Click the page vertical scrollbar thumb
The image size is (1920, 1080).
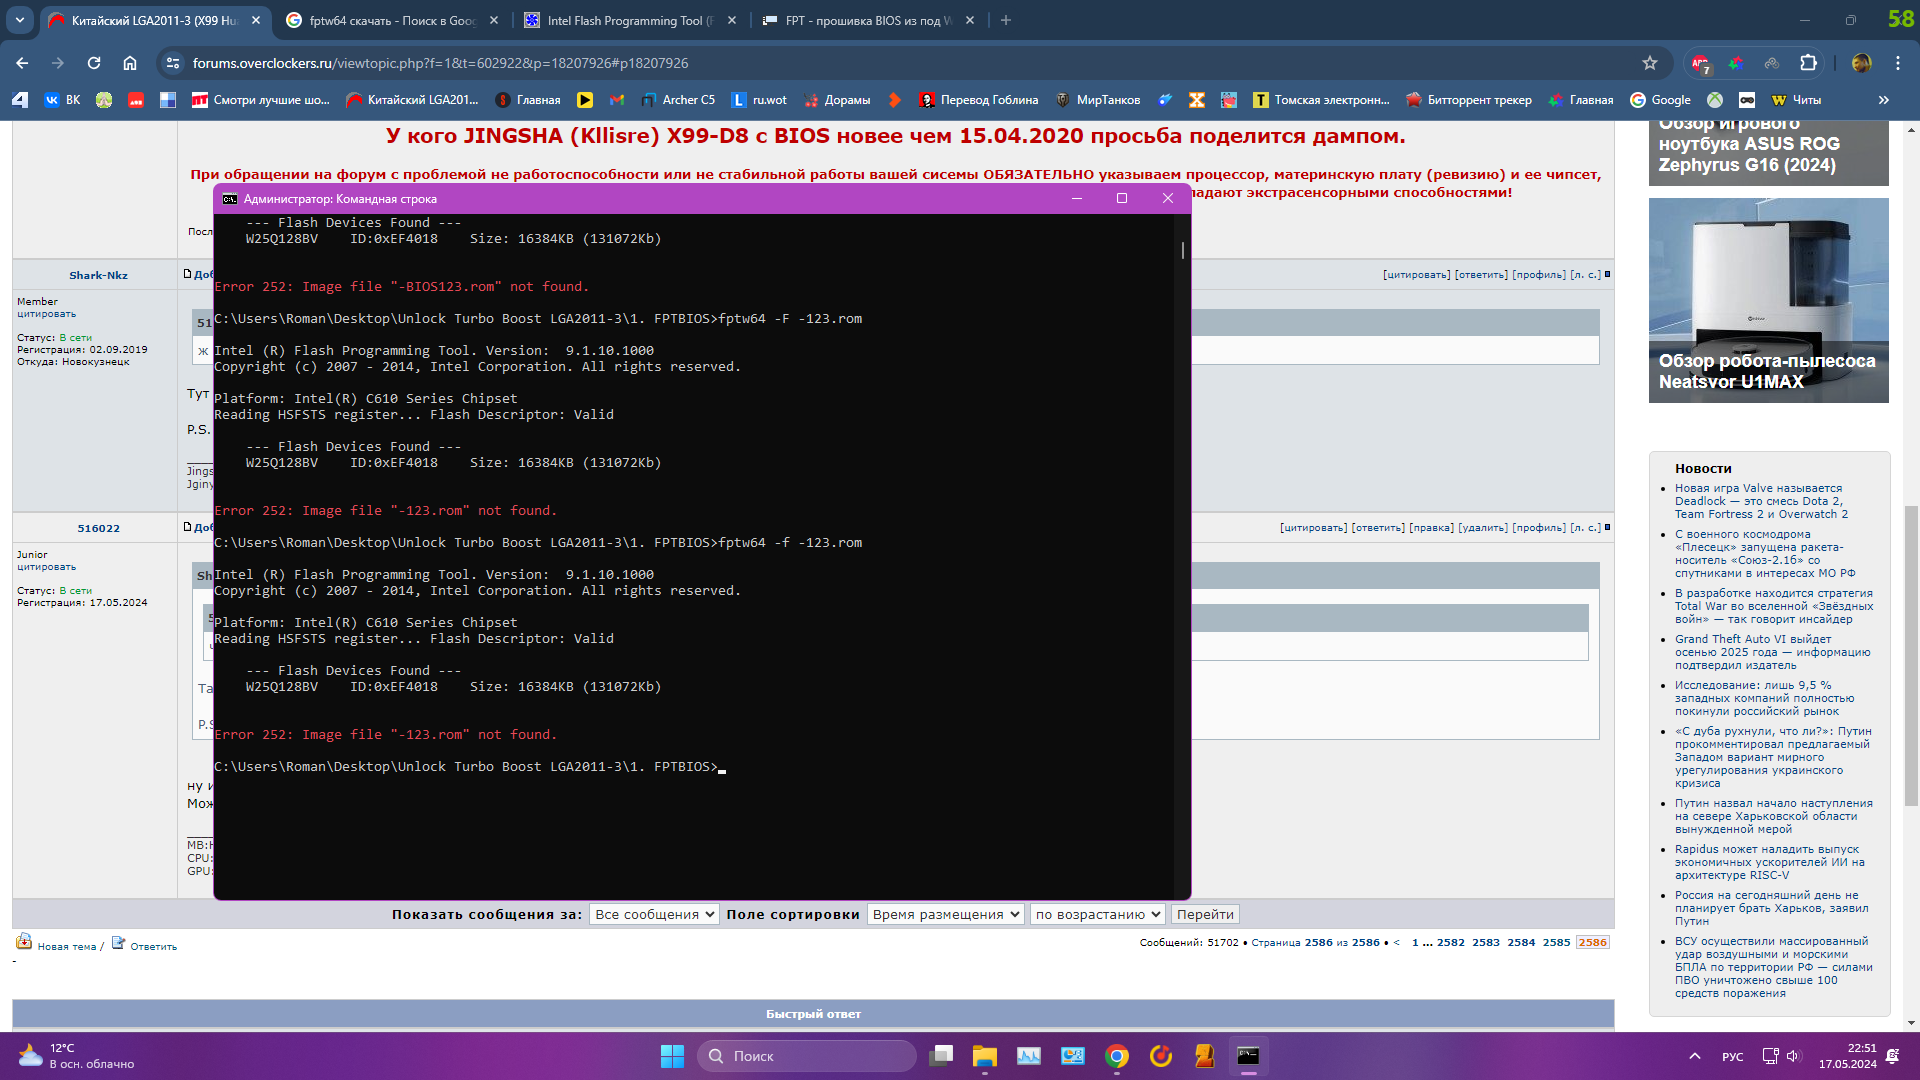(1911, 655)
